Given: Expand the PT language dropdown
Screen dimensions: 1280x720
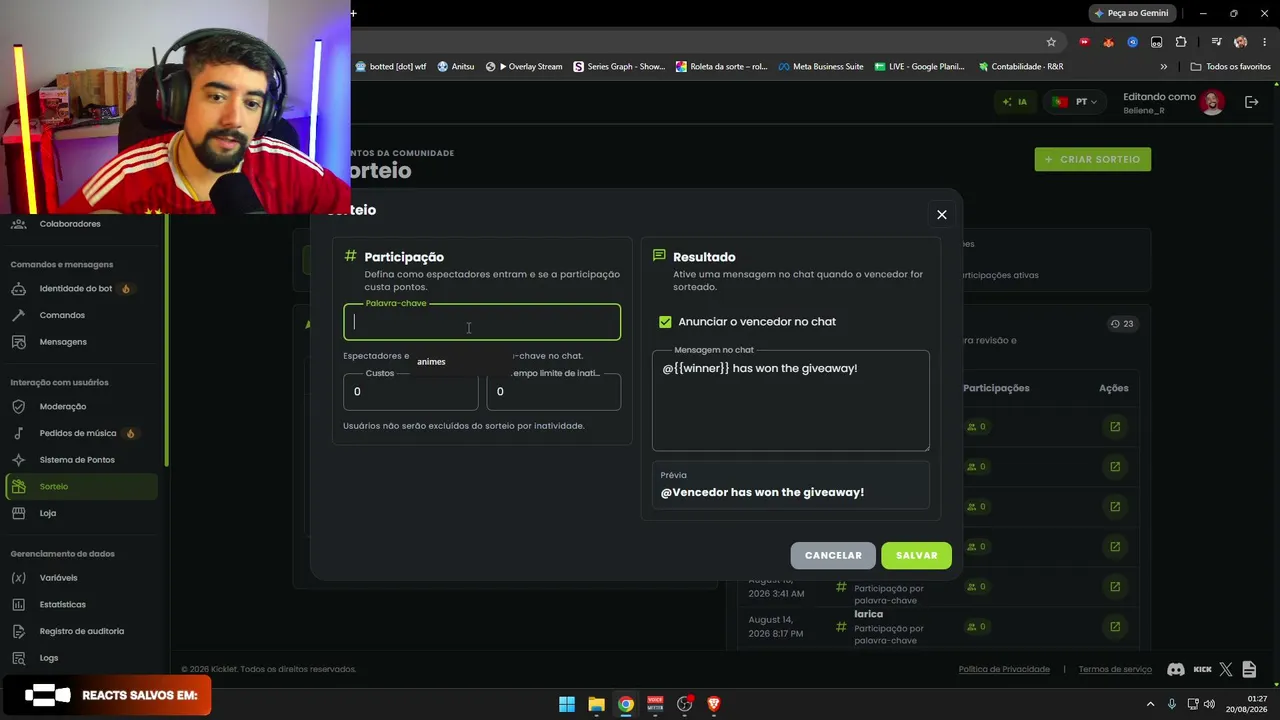Looking at the screenshot, I should coord(1074,102).
